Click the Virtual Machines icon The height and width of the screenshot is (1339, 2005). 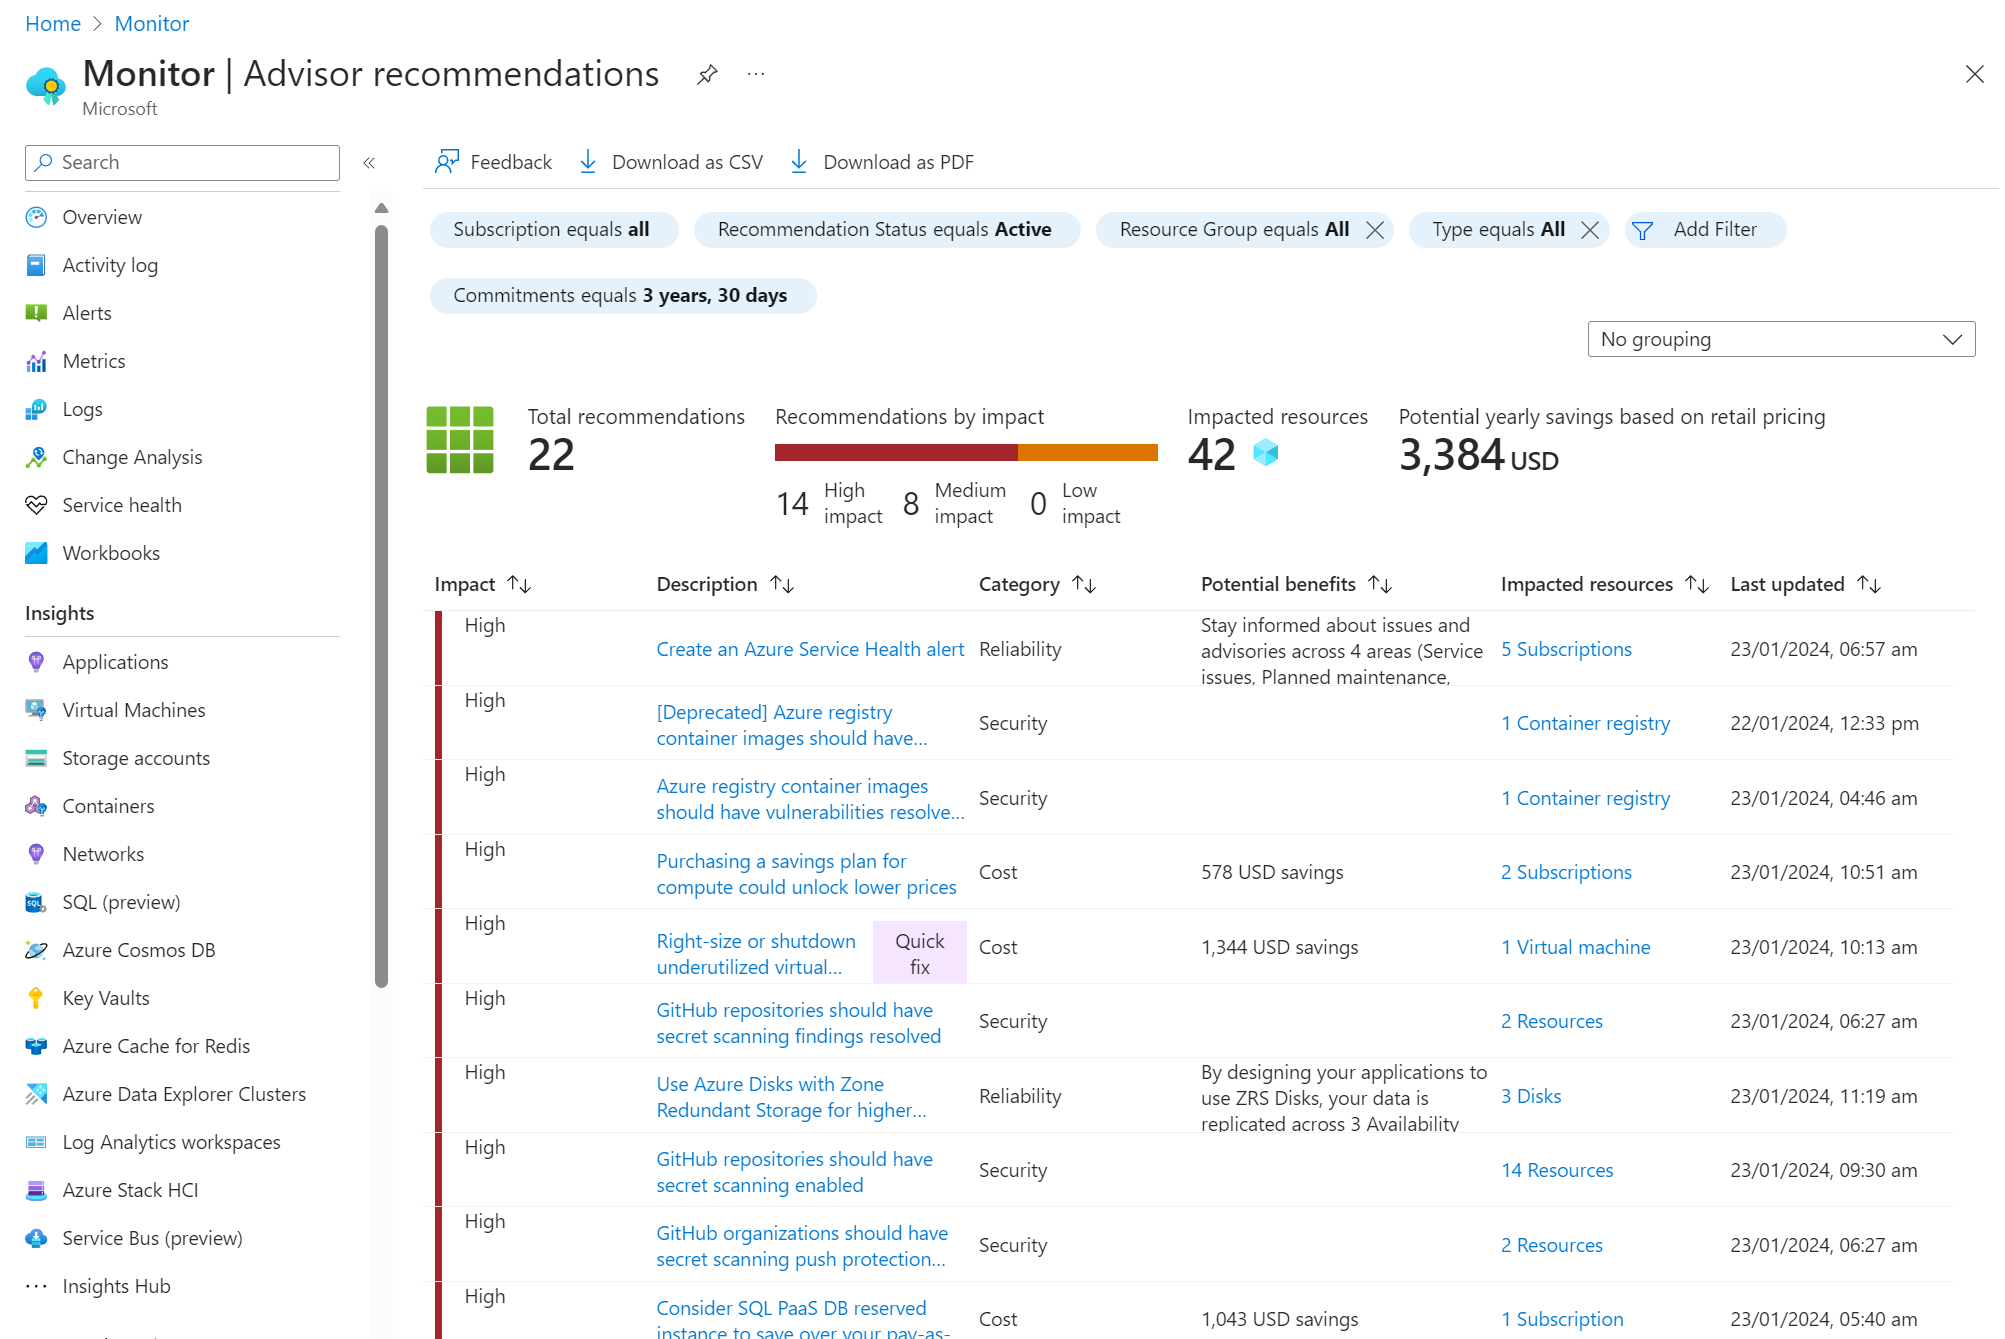(x=36, y=710)
